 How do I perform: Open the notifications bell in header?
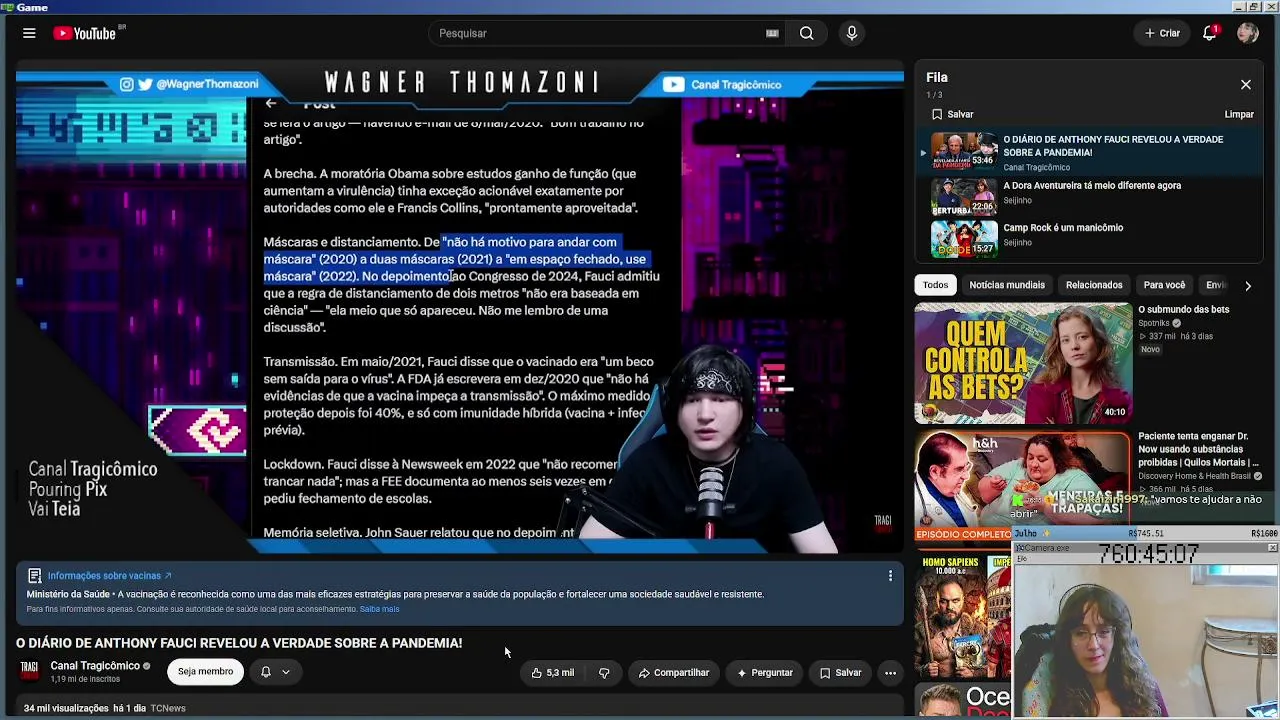1210,33
